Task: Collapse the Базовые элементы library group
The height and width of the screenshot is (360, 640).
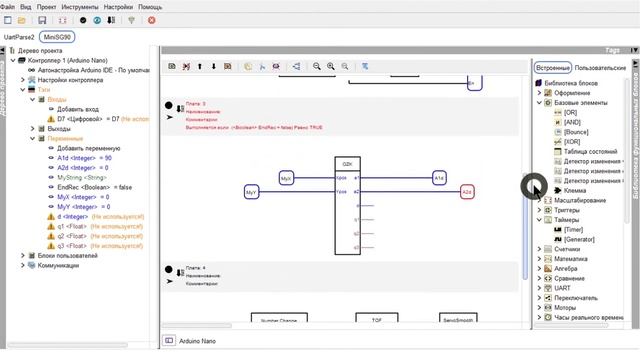Action: point(539,102)
